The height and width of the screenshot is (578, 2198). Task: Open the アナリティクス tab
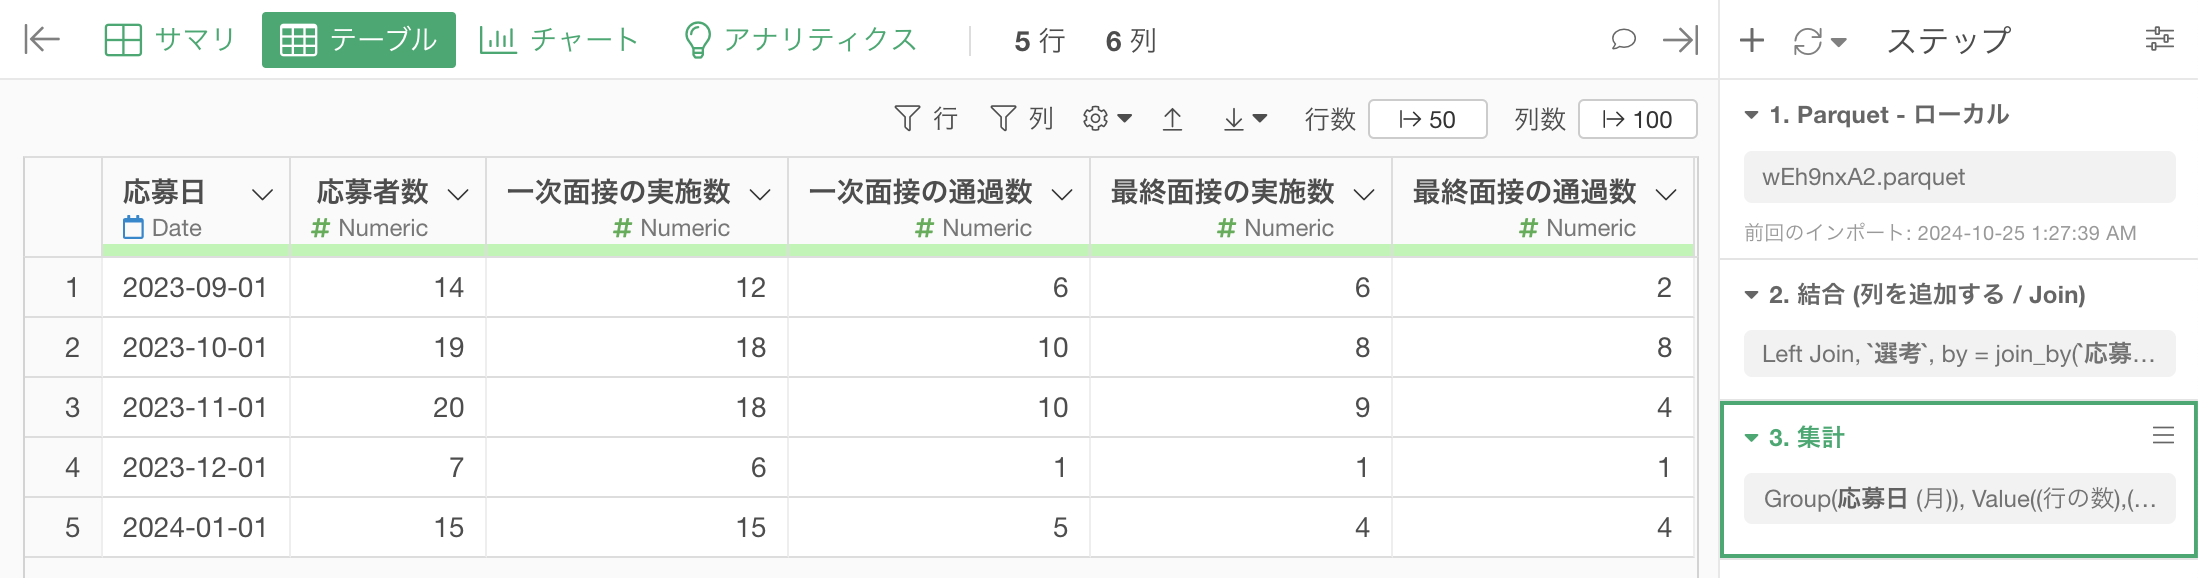point(800,40)
